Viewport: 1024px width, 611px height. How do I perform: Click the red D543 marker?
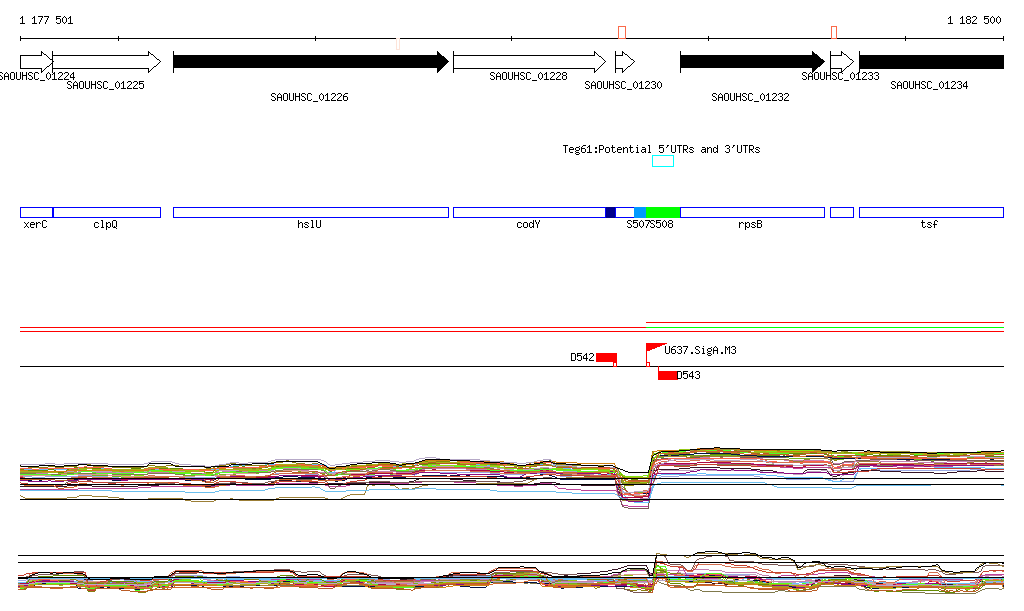click(x=667, y=375)
